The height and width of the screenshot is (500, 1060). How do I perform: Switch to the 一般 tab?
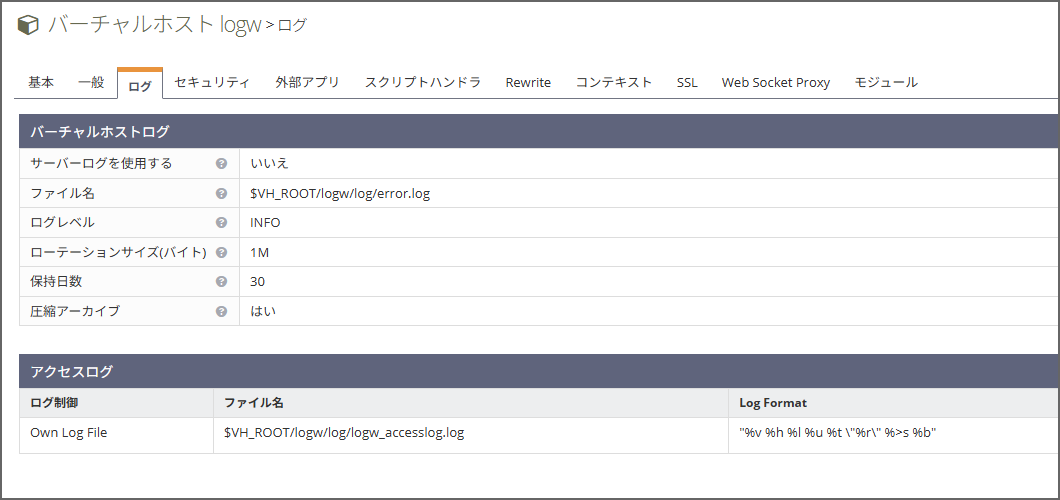[x=91, y=82]
